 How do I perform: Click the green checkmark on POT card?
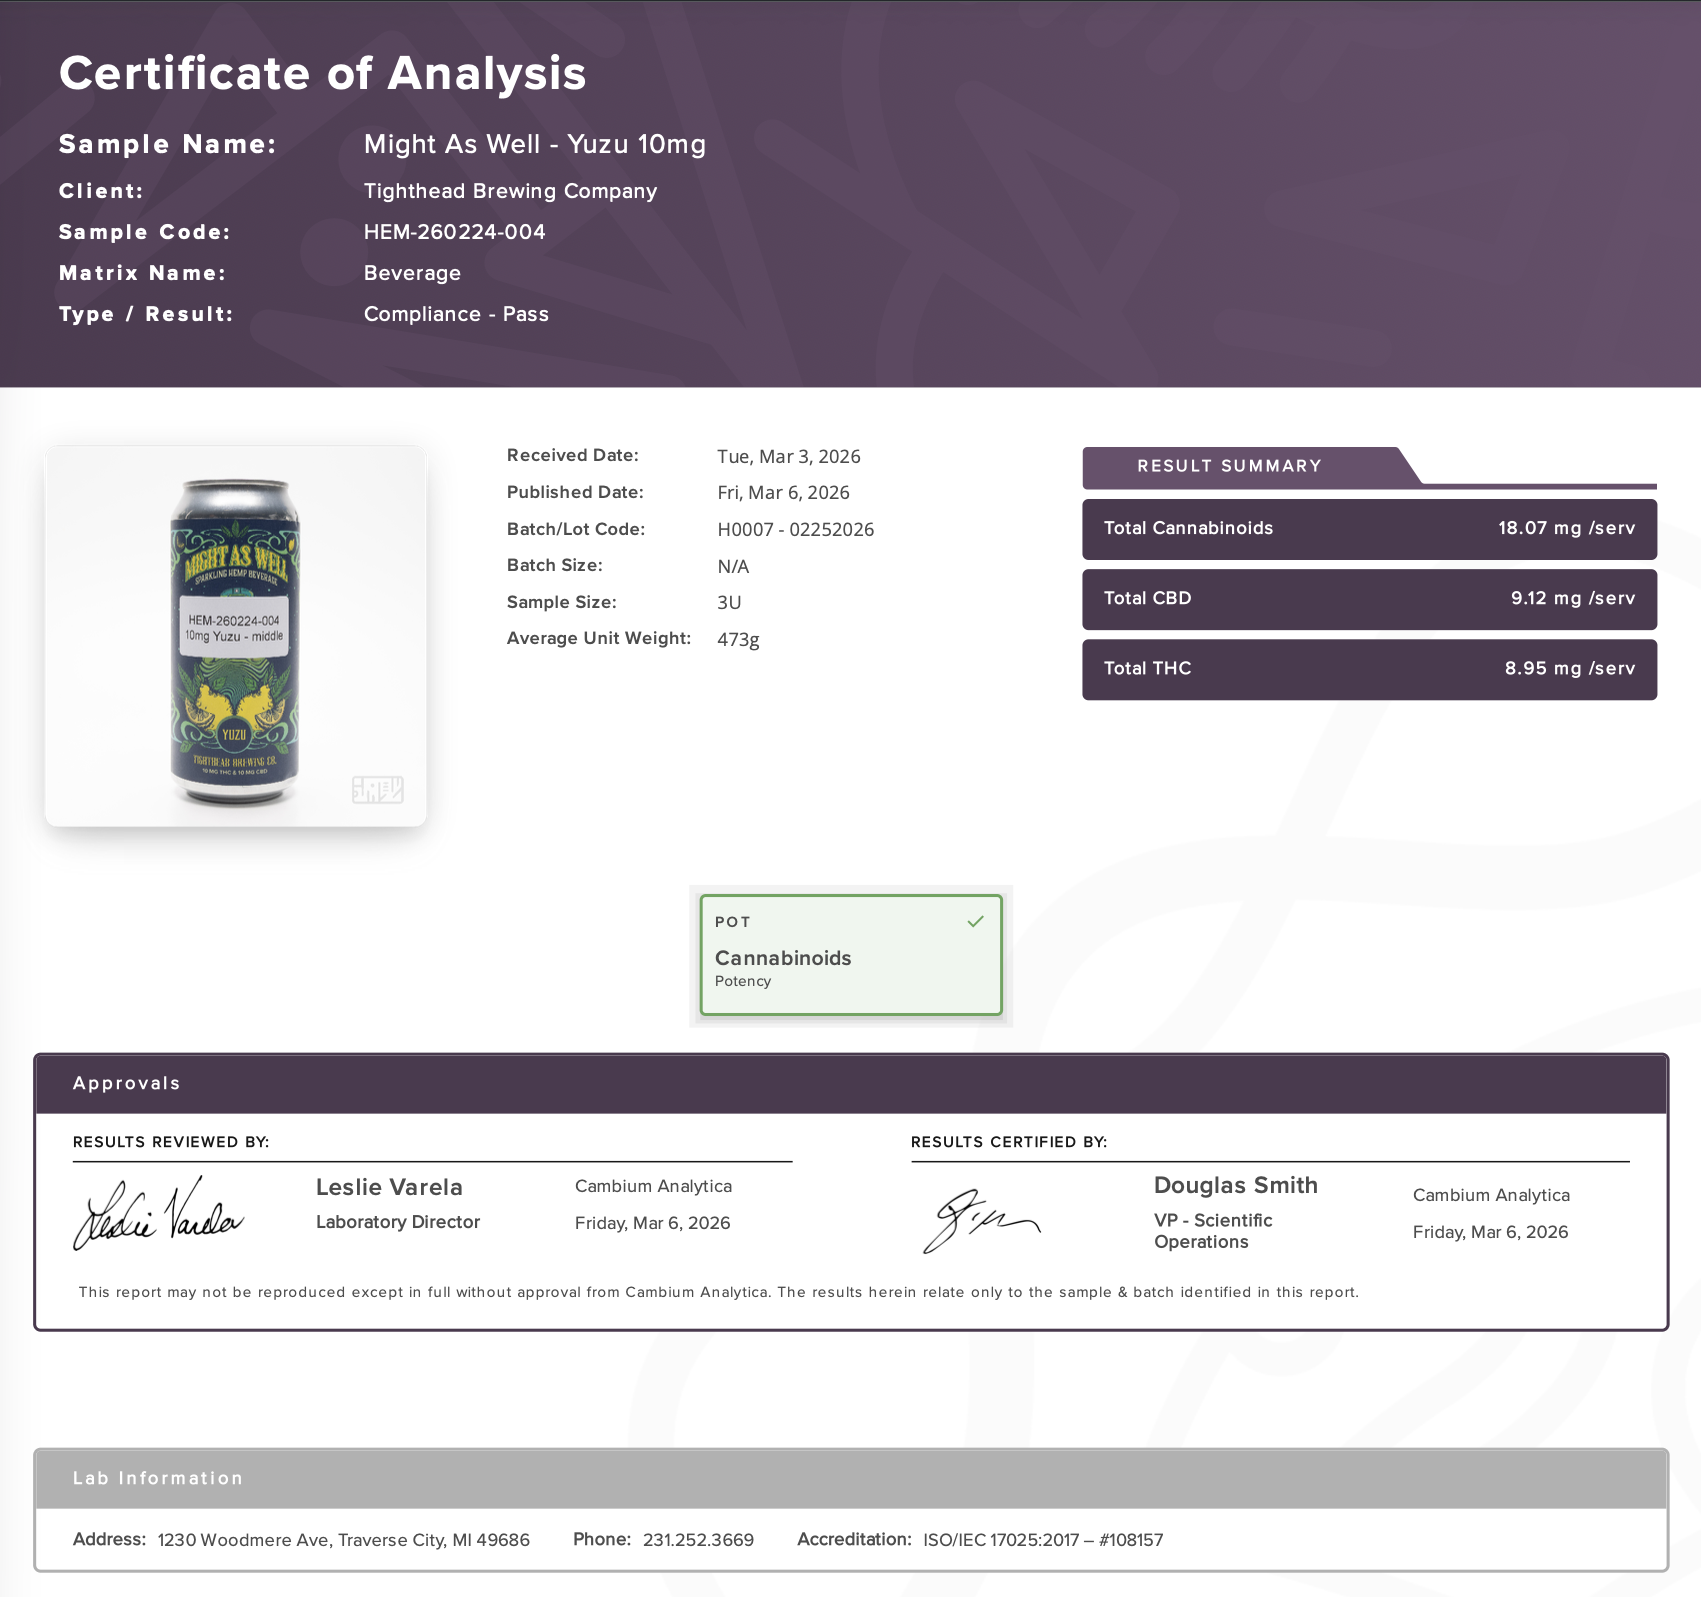(x=976, y=921)
